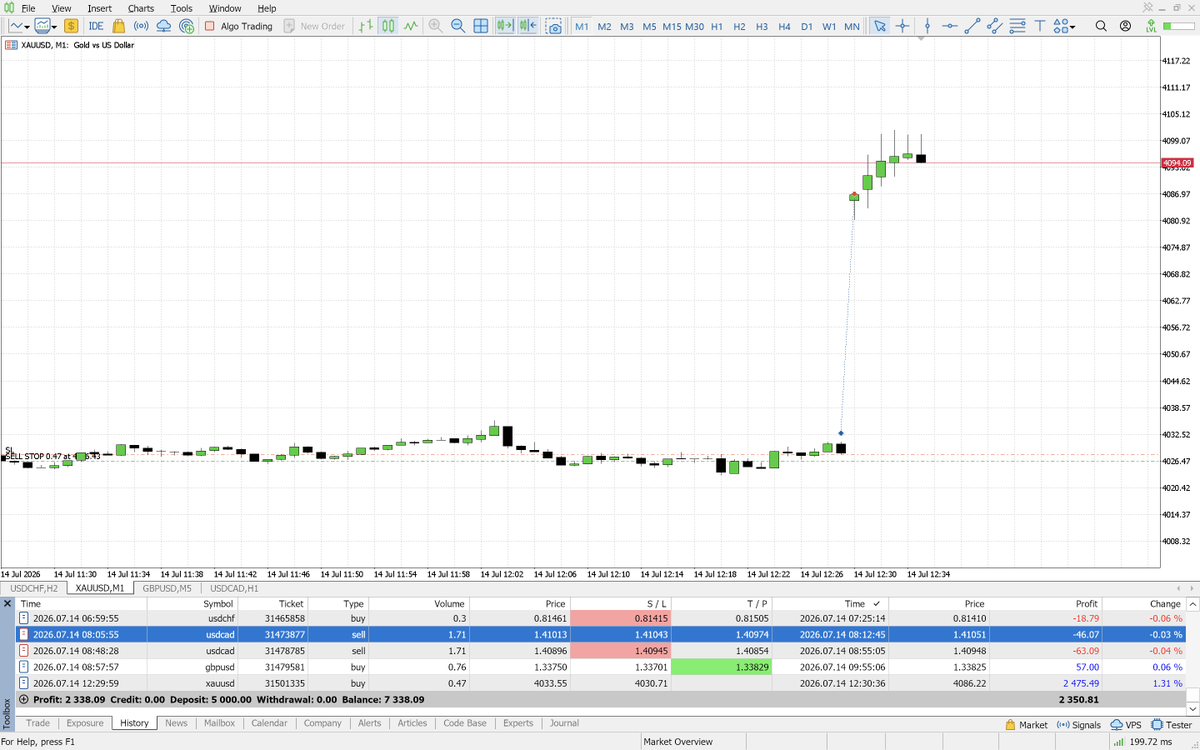Image resolution: width=1200 pixels, height=750 pixels.
Task: Open the Strategy Tester button
Action: point(1171,725)
